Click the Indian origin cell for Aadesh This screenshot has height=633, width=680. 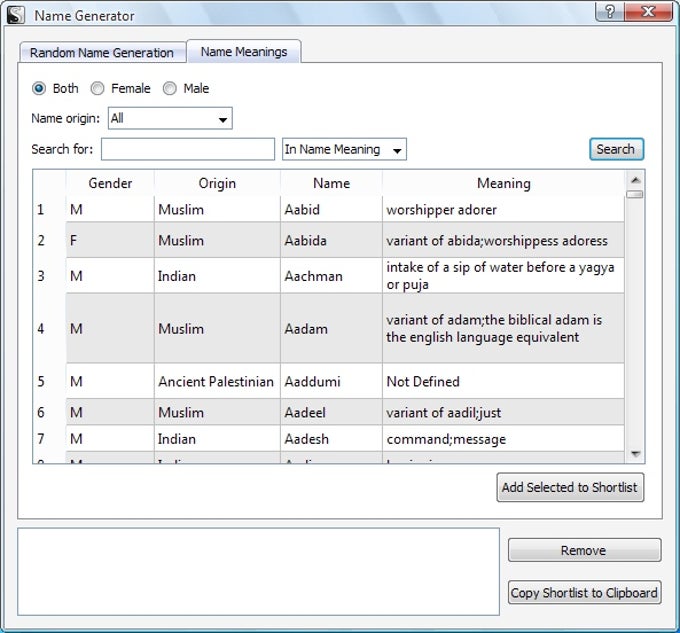(x=217, y=439)
